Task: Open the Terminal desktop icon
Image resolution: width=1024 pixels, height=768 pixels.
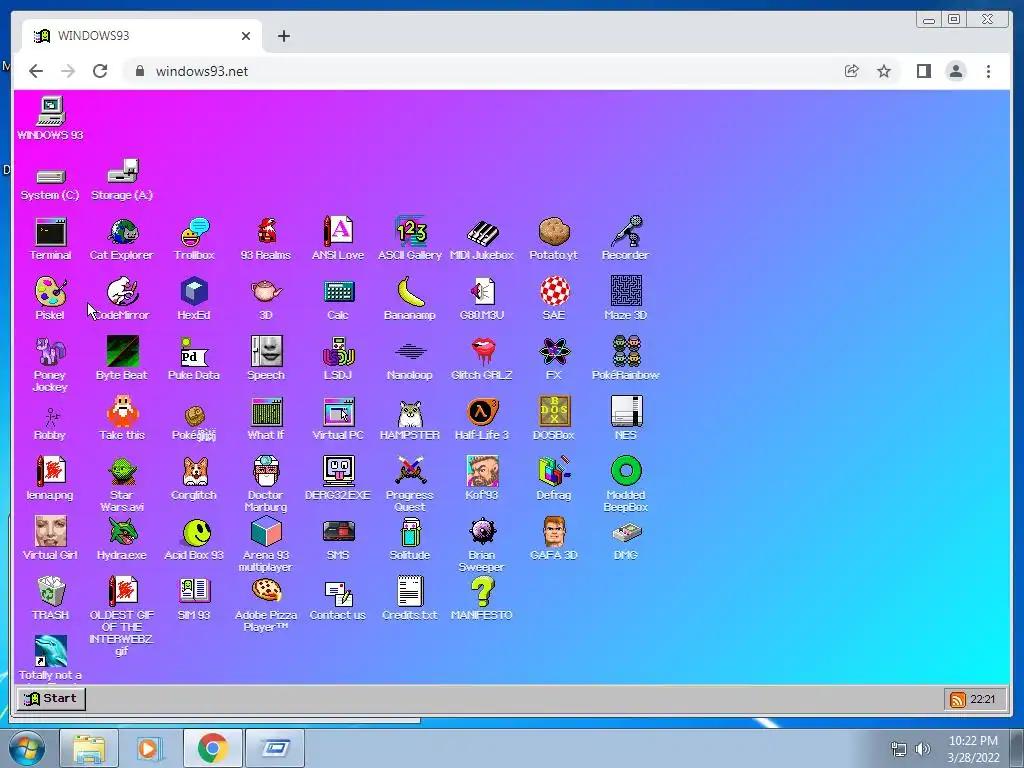Action: [50, 238]
